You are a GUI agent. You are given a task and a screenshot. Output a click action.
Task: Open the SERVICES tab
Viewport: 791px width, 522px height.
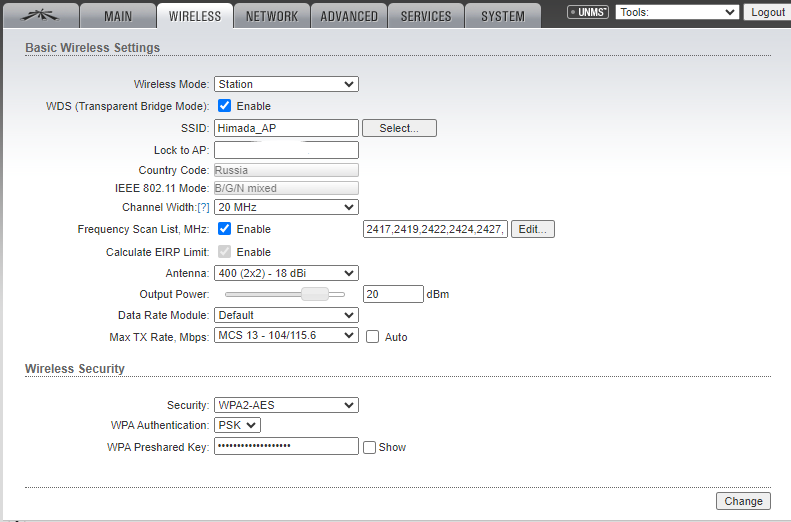tap(425, 16)
